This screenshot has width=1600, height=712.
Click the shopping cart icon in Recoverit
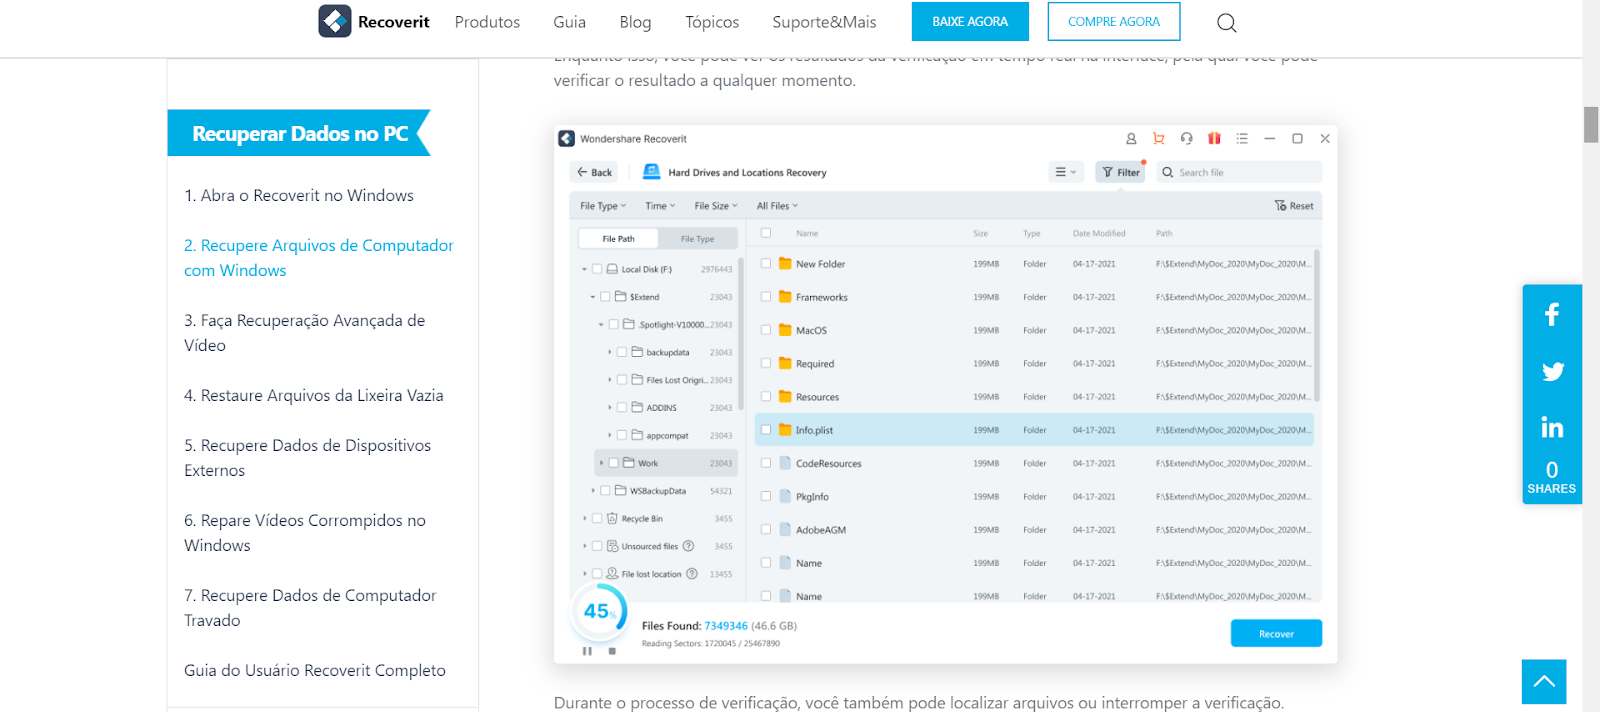(1158, 139)
